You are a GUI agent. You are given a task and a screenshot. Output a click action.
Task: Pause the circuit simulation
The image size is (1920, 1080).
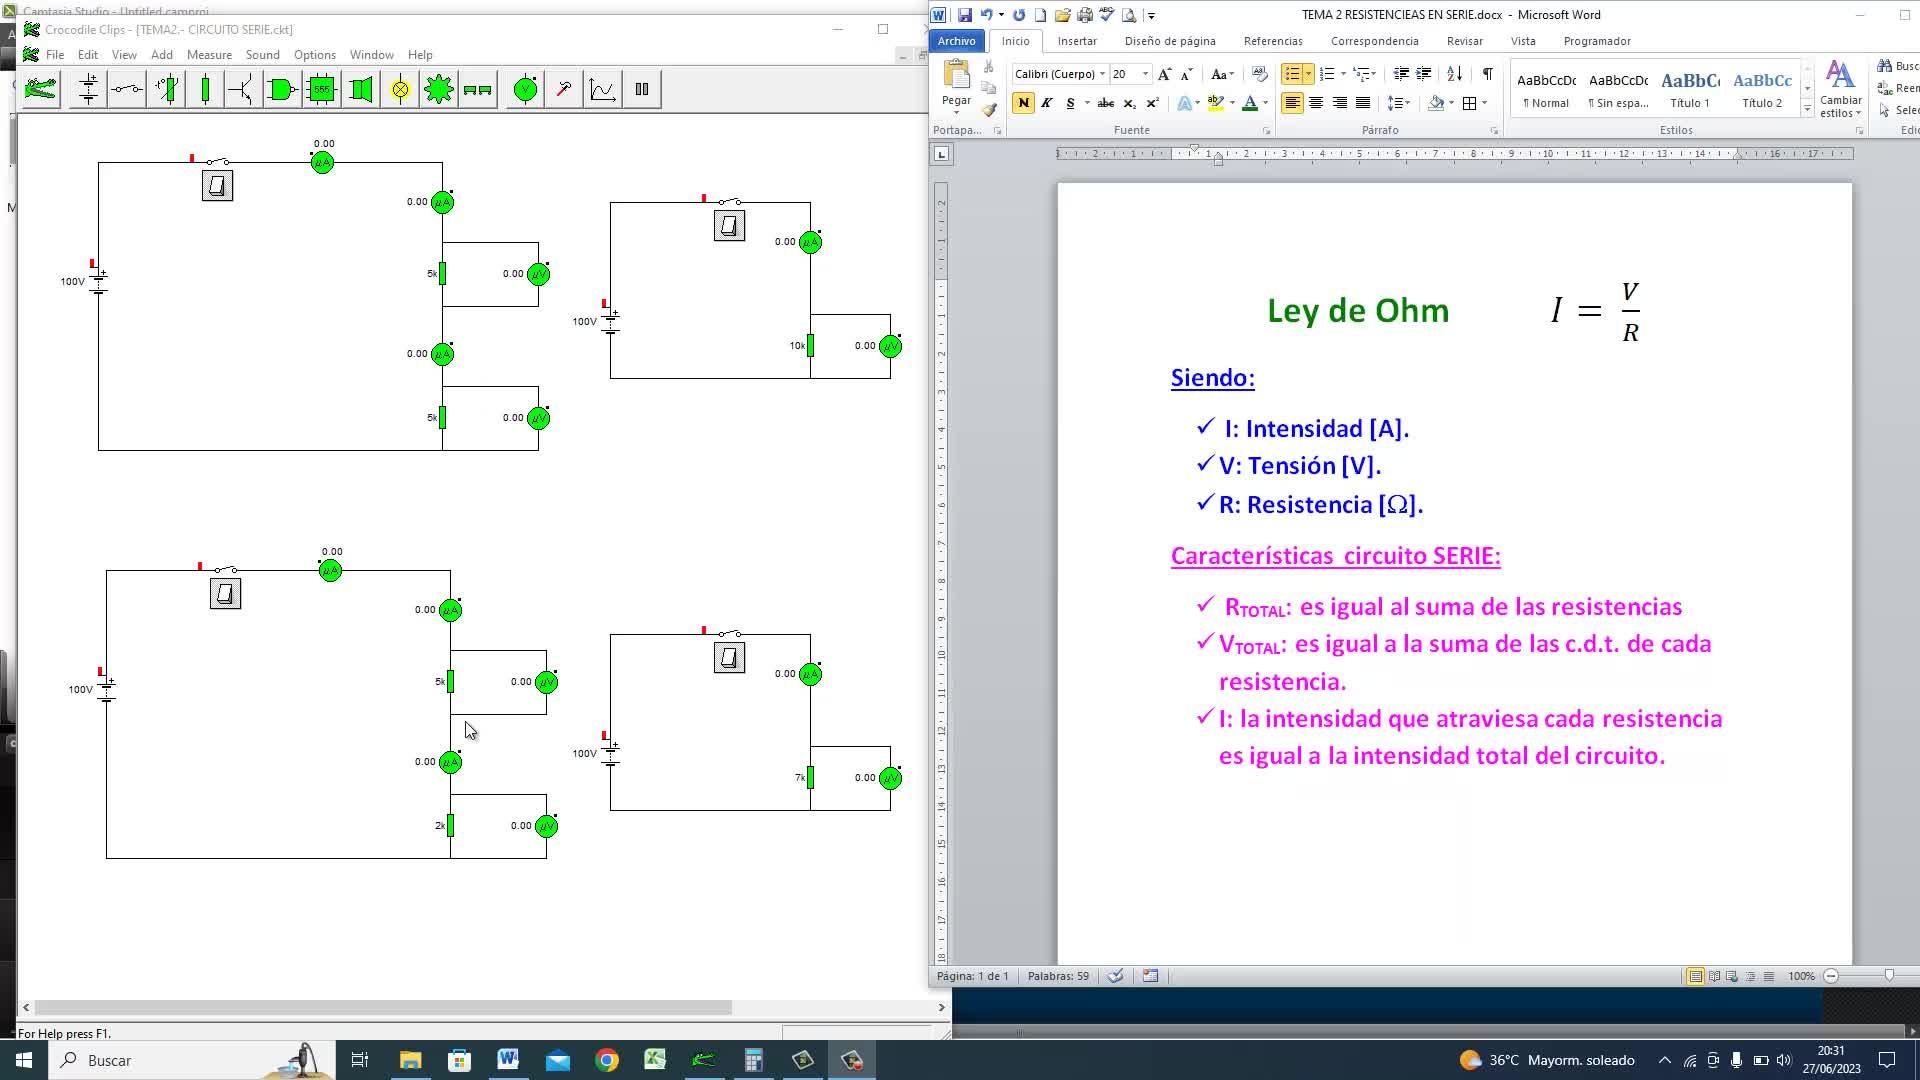tap(642, 90)
